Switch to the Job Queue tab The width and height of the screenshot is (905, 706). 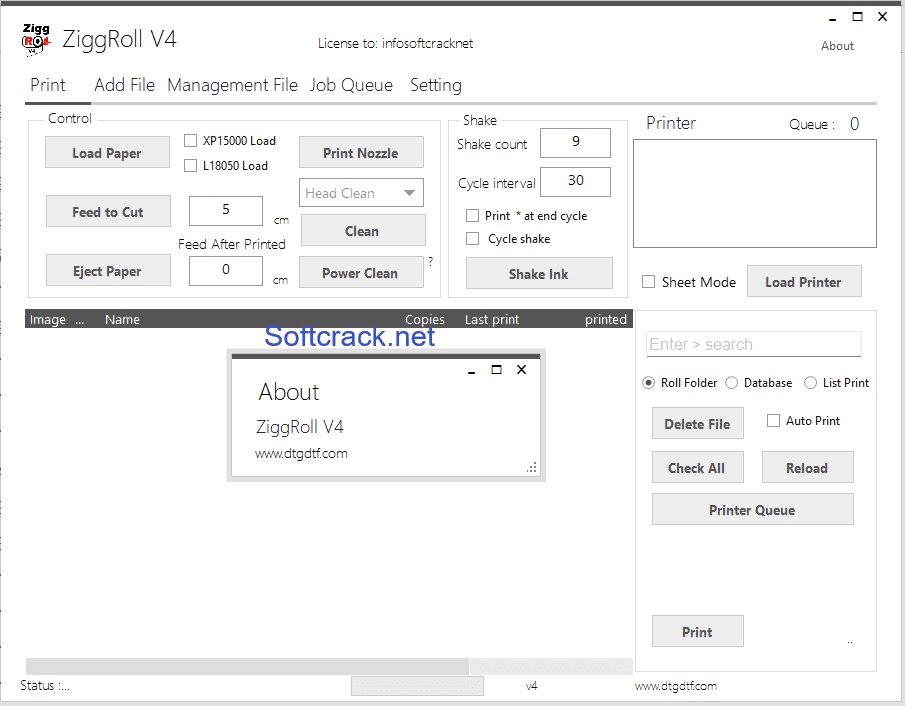click(x=351, y=85)
